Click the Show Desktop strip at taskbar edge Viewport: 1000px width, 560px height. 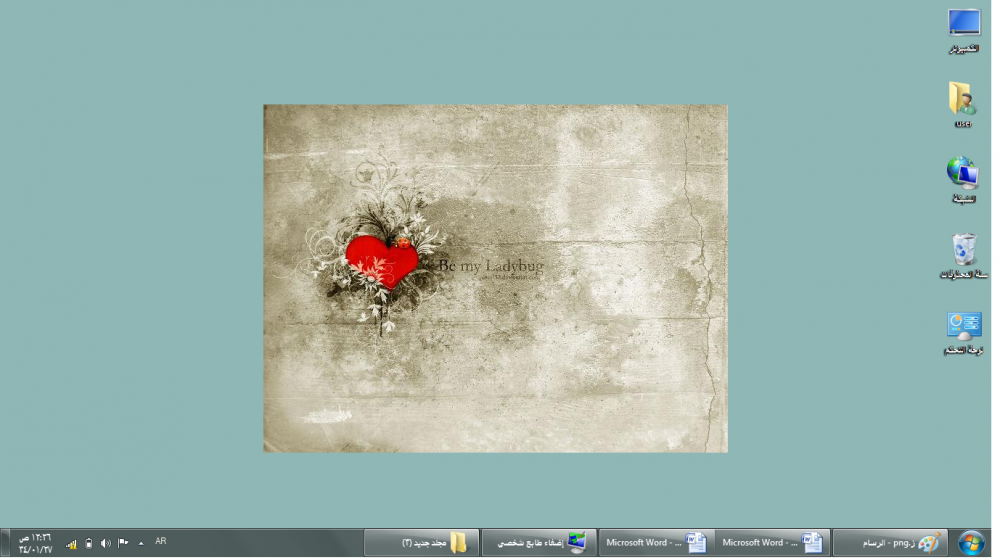[3, 543]
